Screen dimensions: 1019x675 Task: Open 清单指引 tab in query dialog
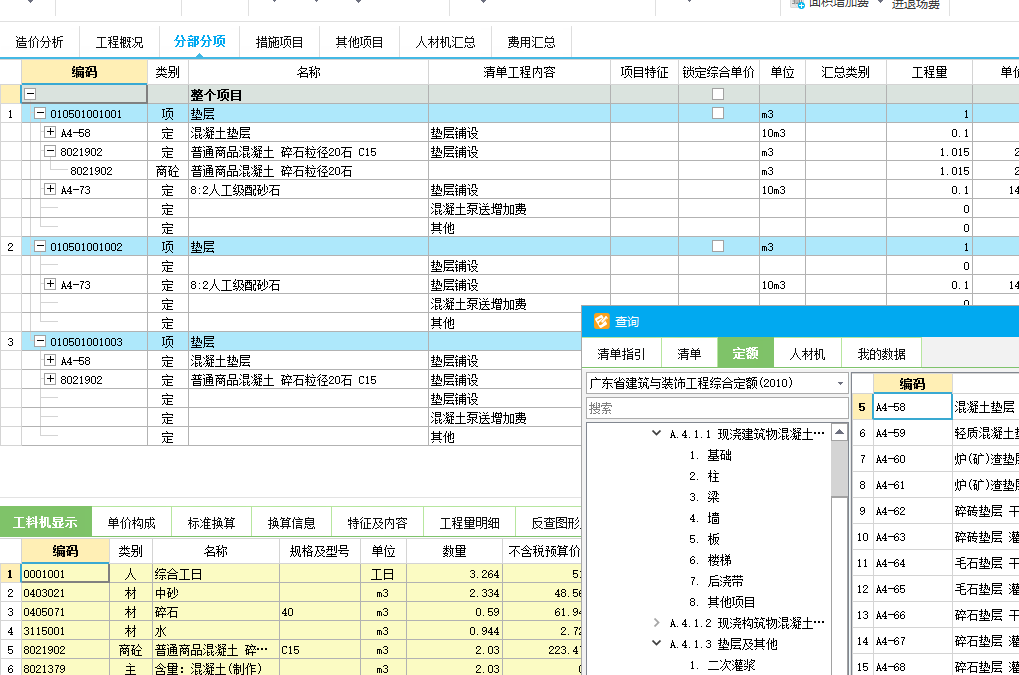click(621, 354)
